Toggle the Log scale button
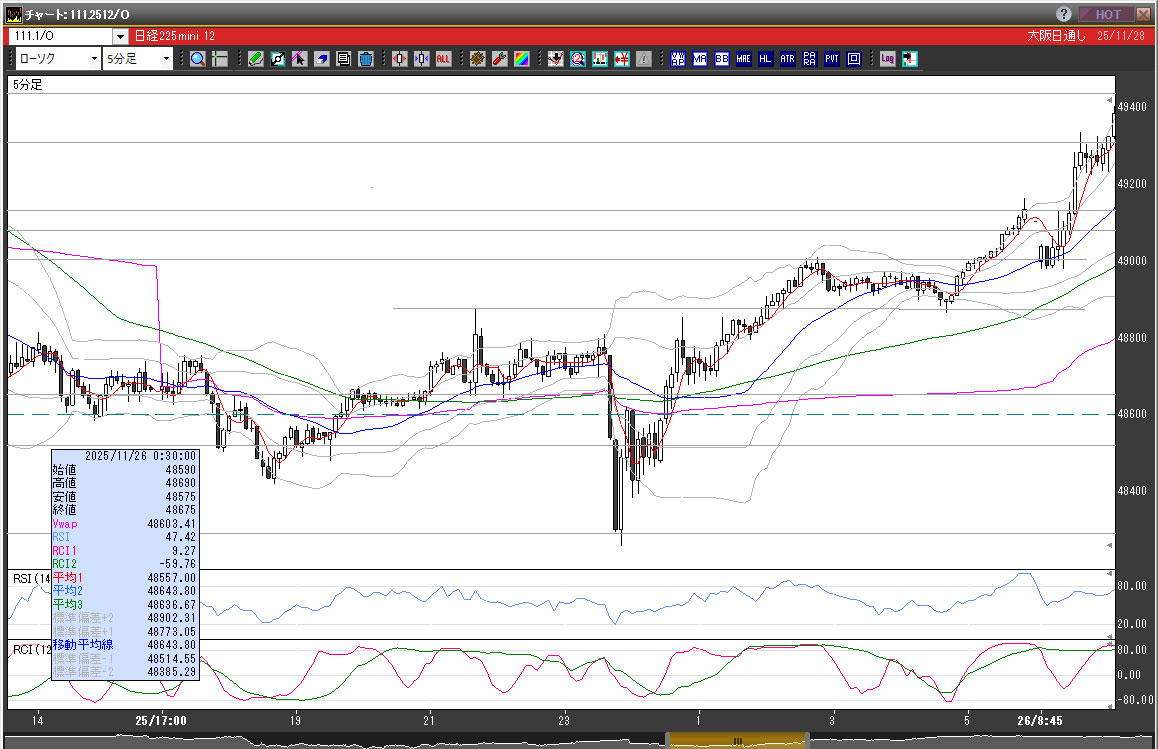 click(887, 59)
